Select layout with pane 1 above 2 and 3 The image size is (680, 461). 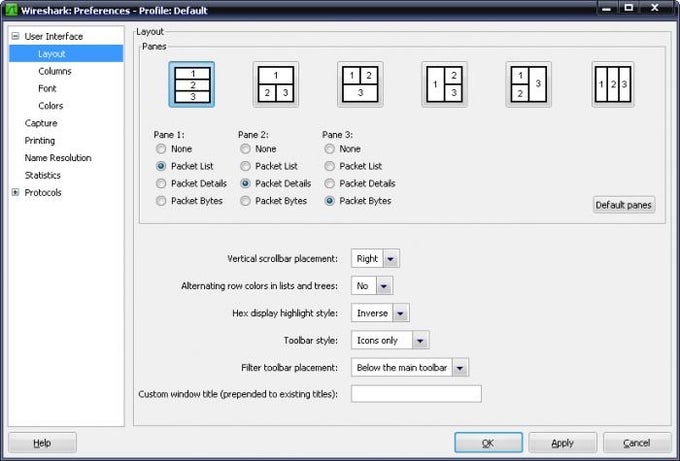coord(276,84)
